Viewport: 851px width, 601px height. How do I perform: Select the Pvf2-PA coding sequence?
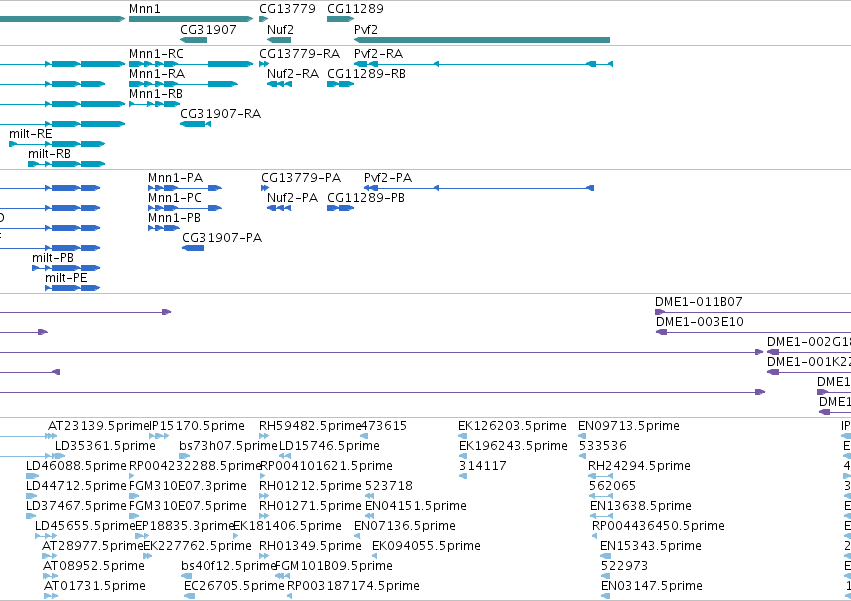point(479,188)
